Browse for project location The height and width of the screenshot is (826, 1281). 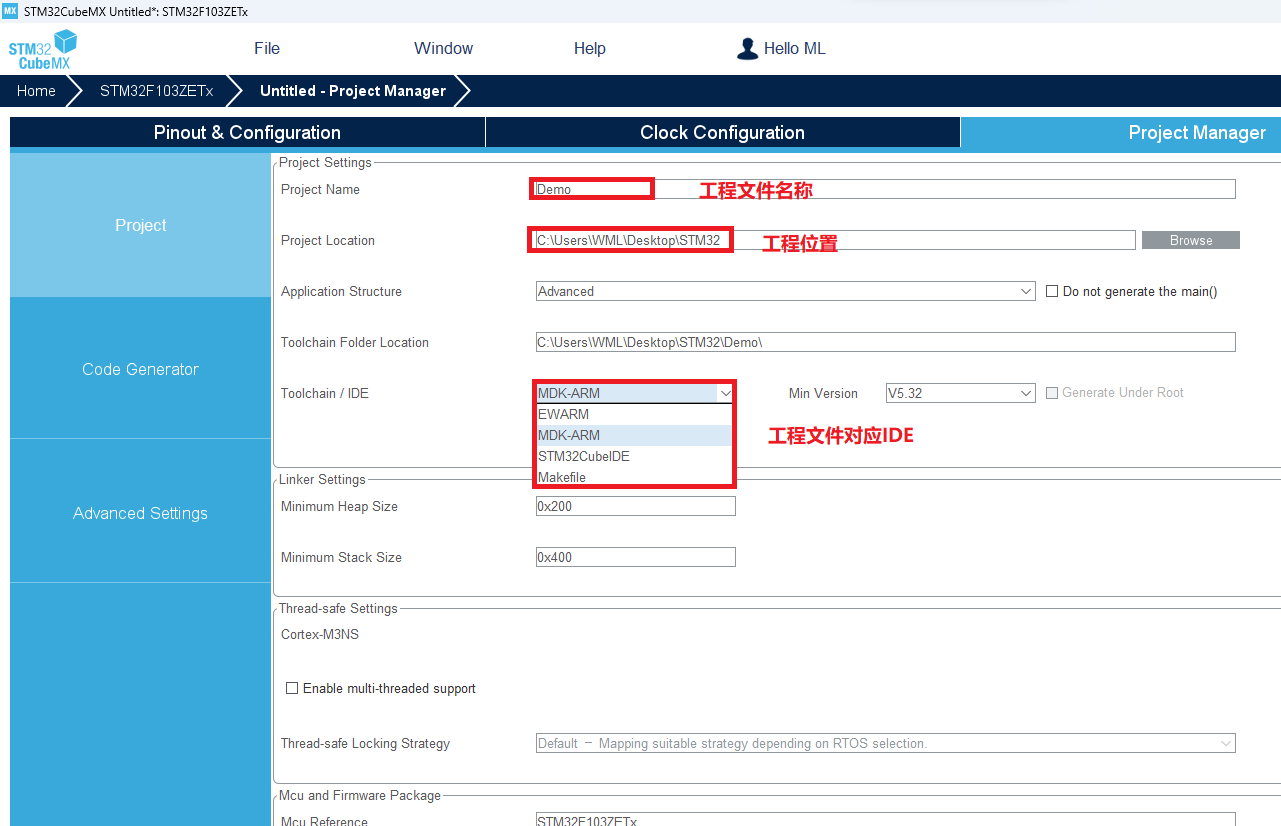[x=1191, y=240]
